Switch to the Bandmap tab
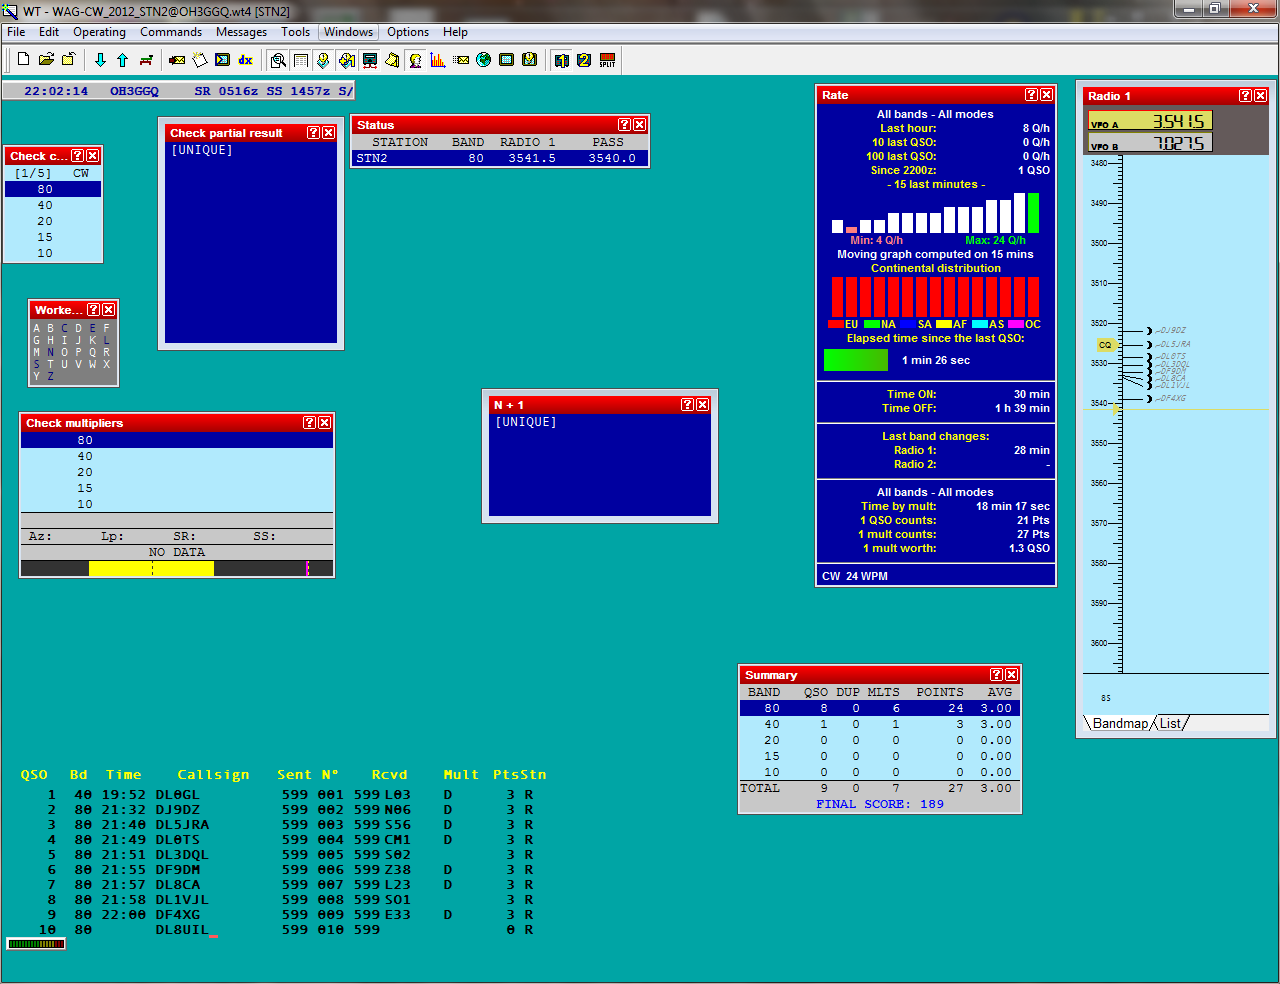Screen dimensions: 1280x984 click(1120, 723)
